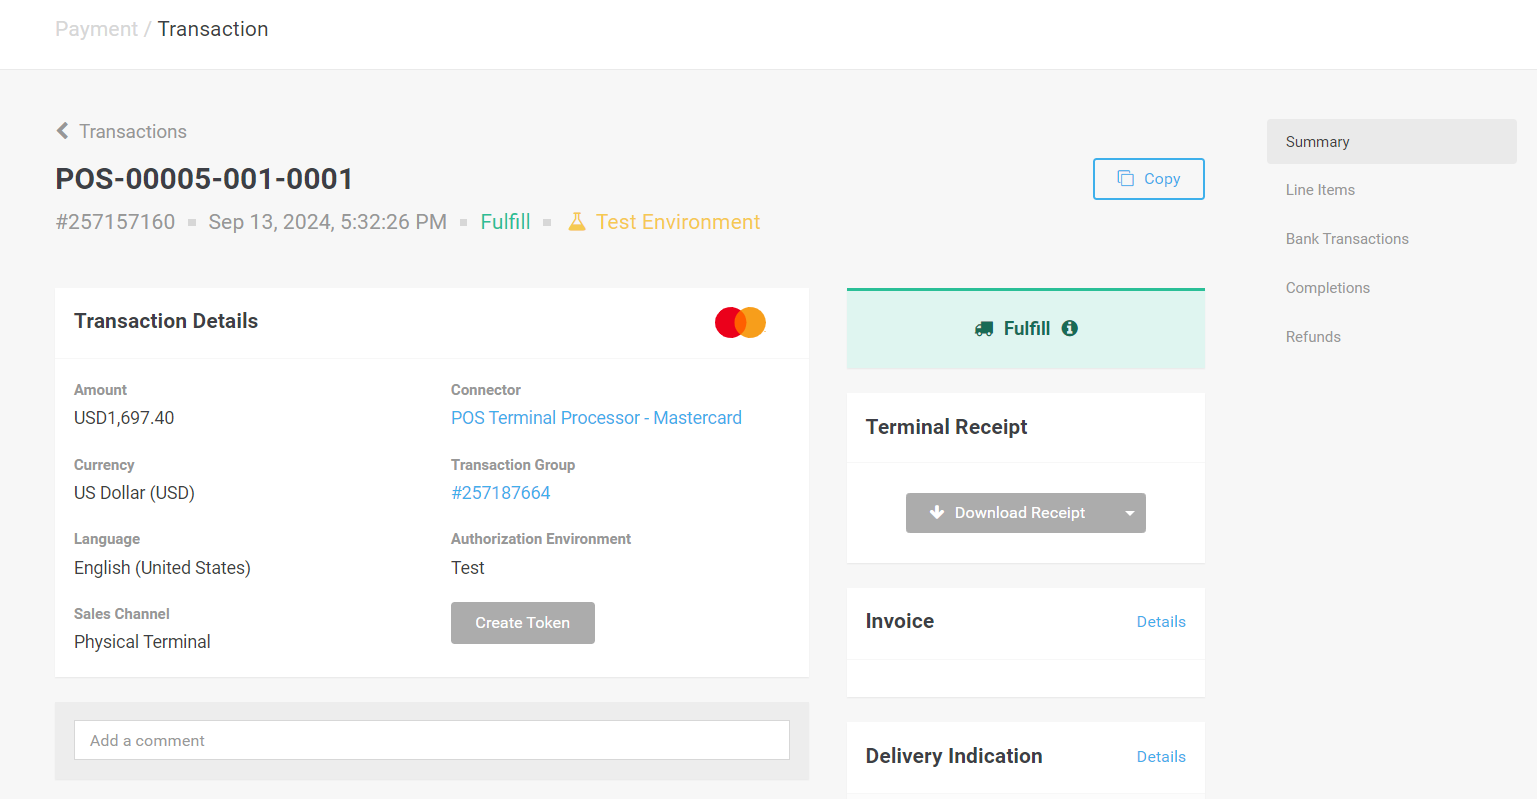Click Payment in the breadcrumb
The height and width of the screenshot is (799, 1537).
[96, 29]
